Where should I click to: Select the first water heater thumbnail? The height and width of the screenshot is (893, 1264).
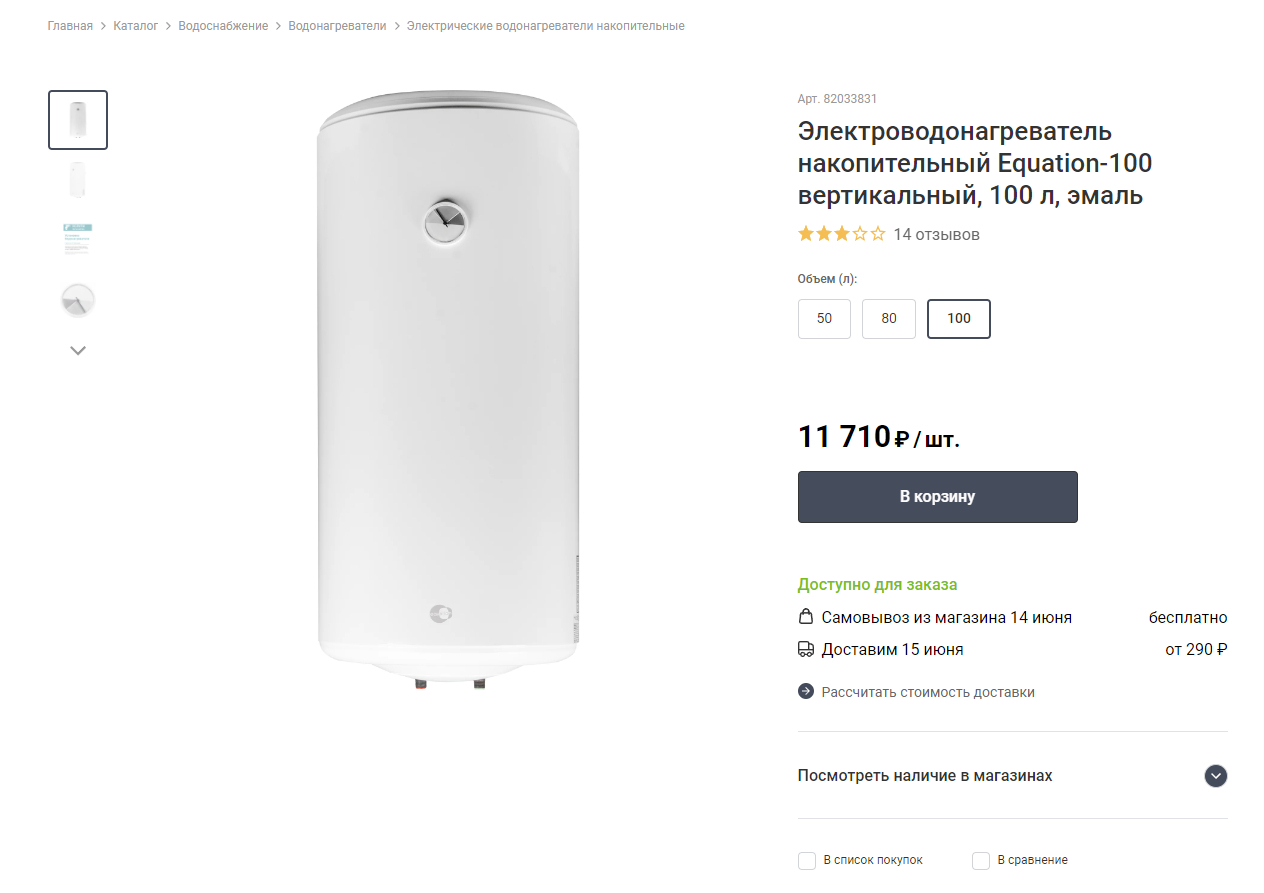(x=78, y=120)
